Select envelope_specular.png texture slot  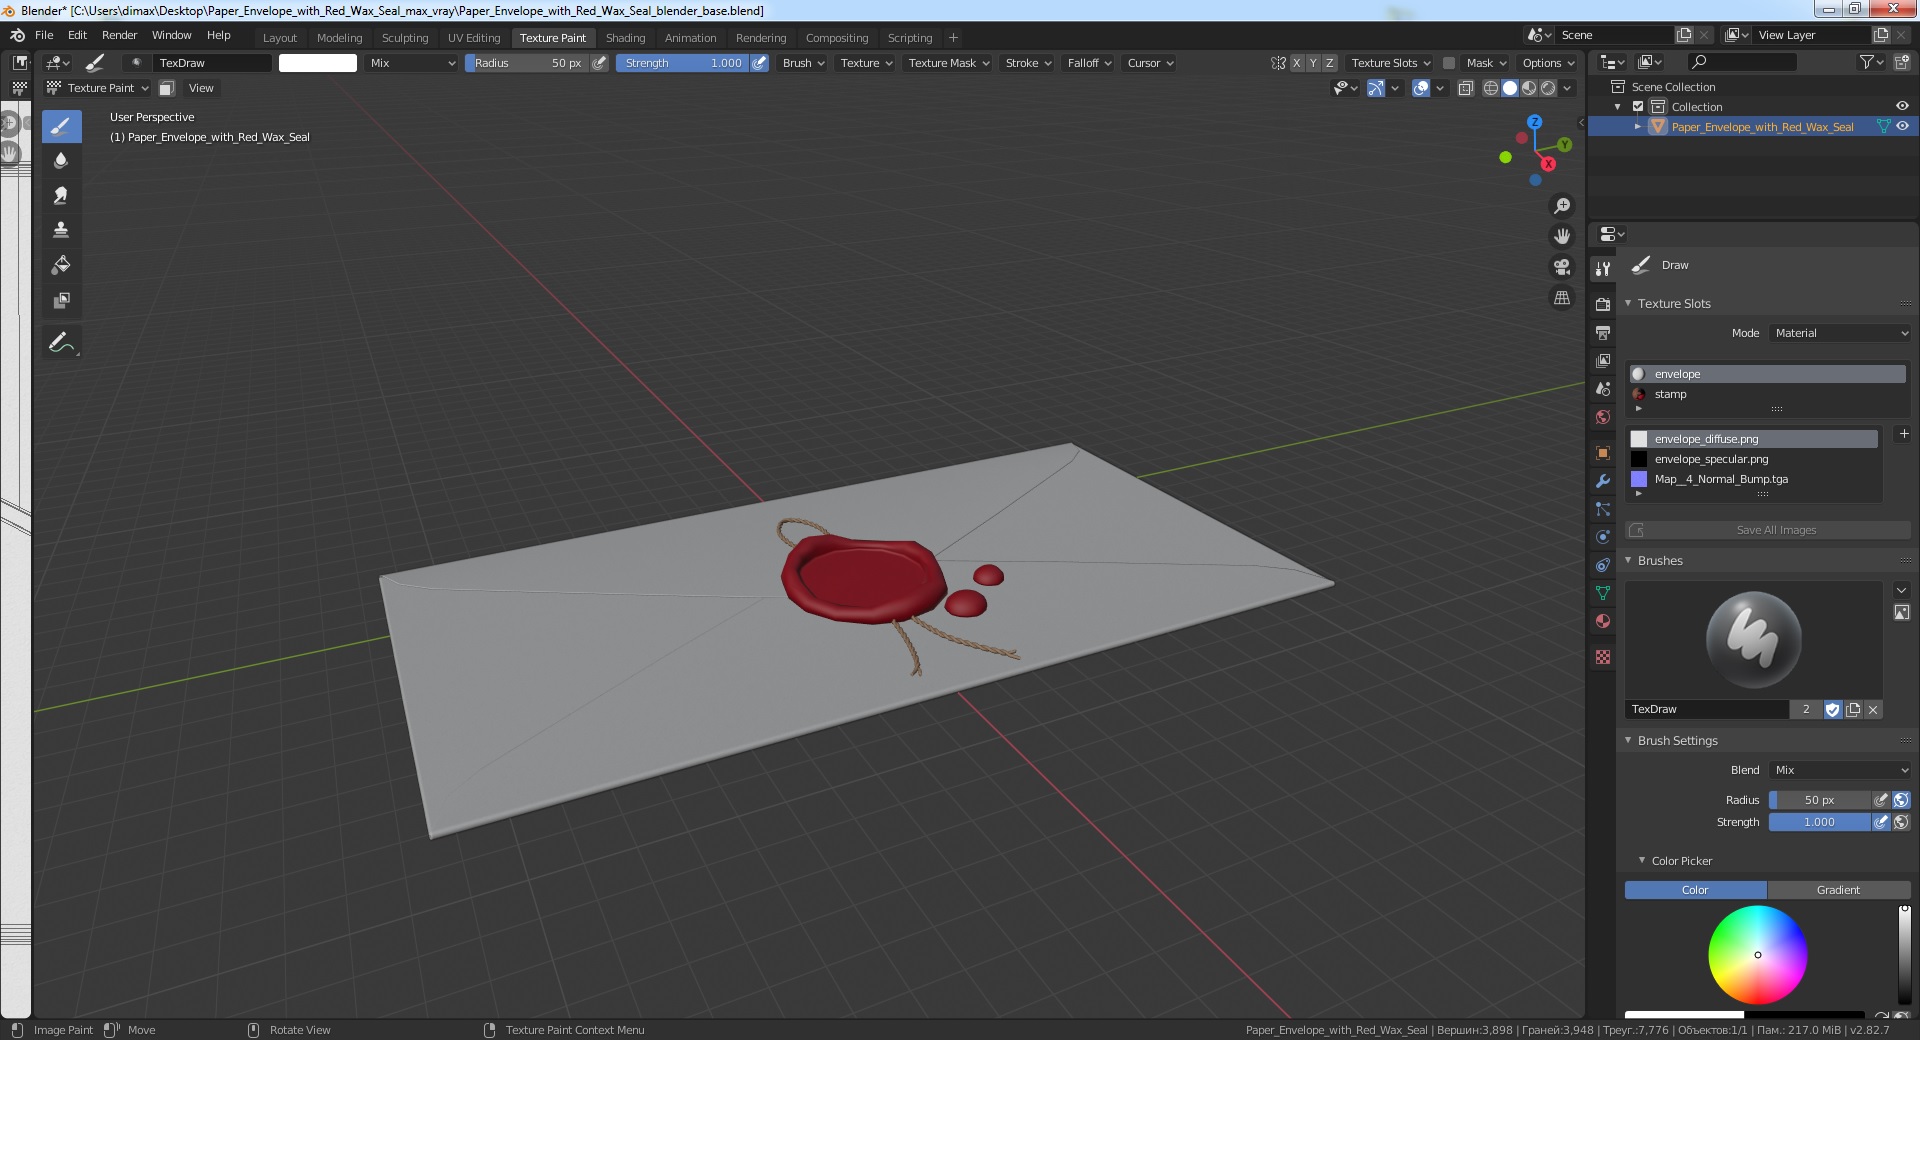point(1711,459)
